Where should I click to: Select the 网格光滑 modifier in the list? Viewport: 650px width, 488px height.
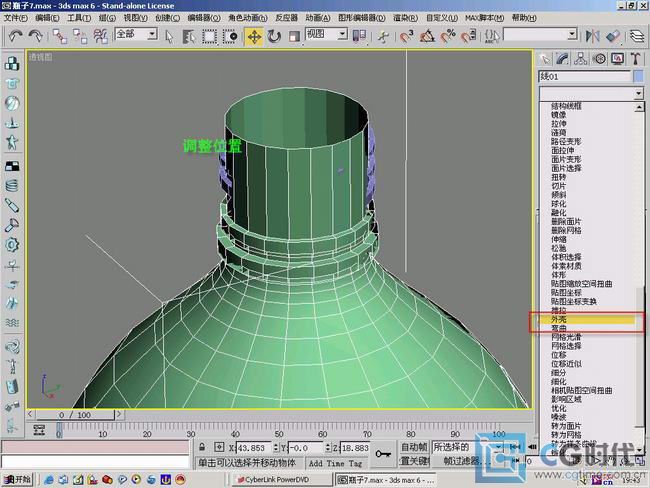pos(566,337)
